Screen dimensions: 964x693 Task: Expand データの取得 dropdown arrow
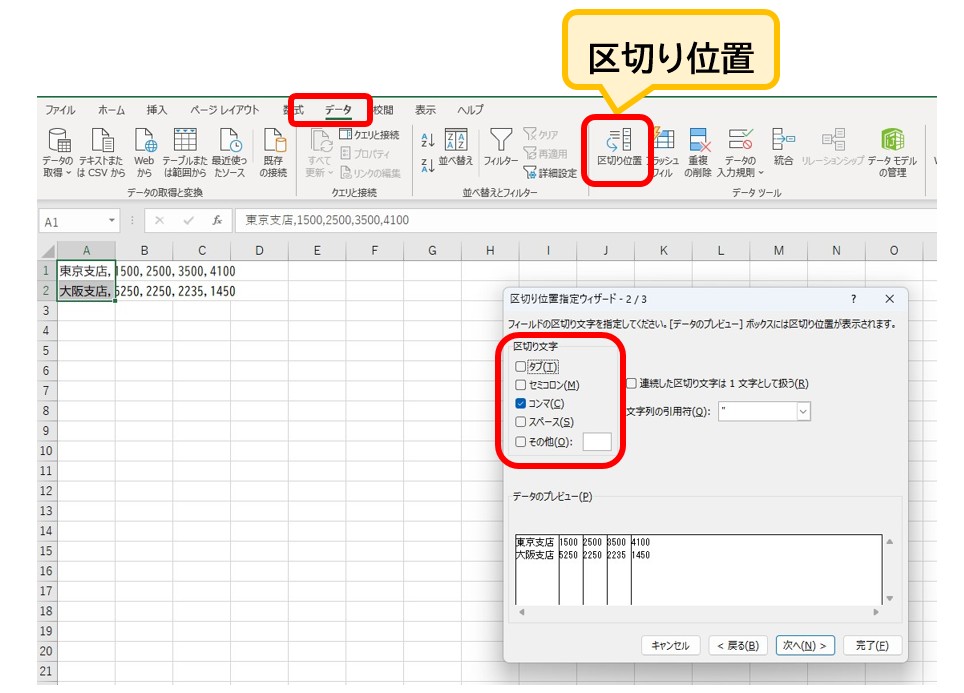[68, 173]
